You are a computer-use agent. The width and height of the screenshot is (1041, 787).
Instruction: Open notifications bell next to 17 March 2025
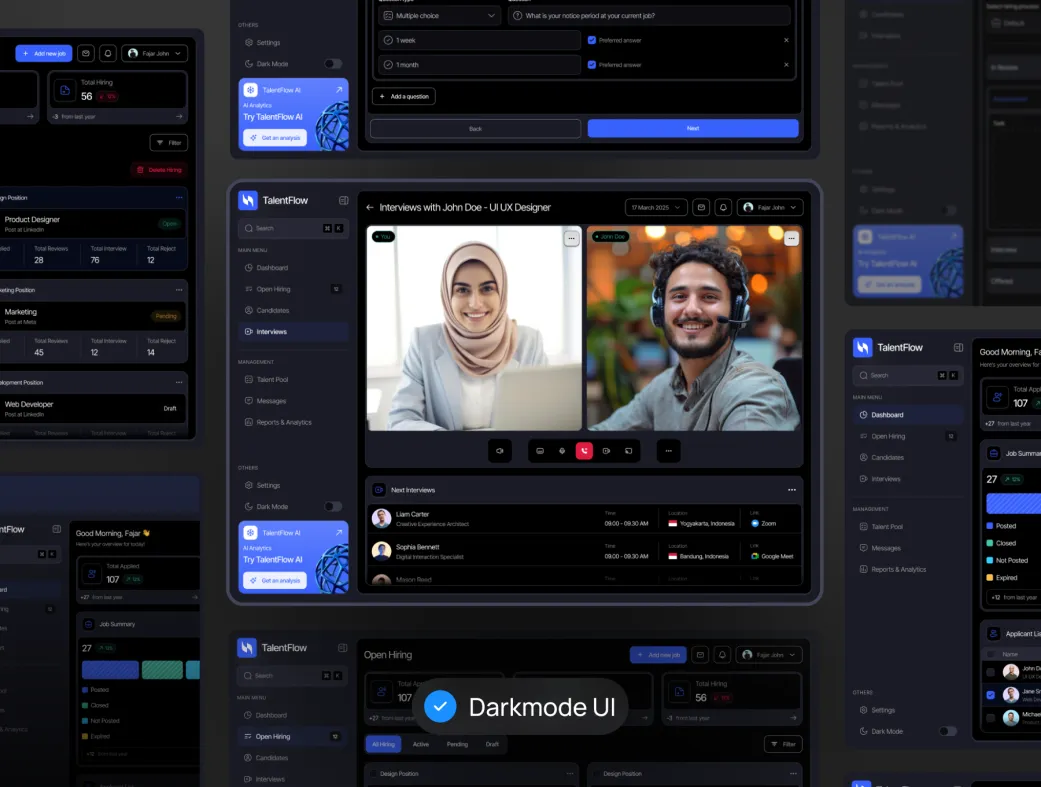tap(722, 207)
